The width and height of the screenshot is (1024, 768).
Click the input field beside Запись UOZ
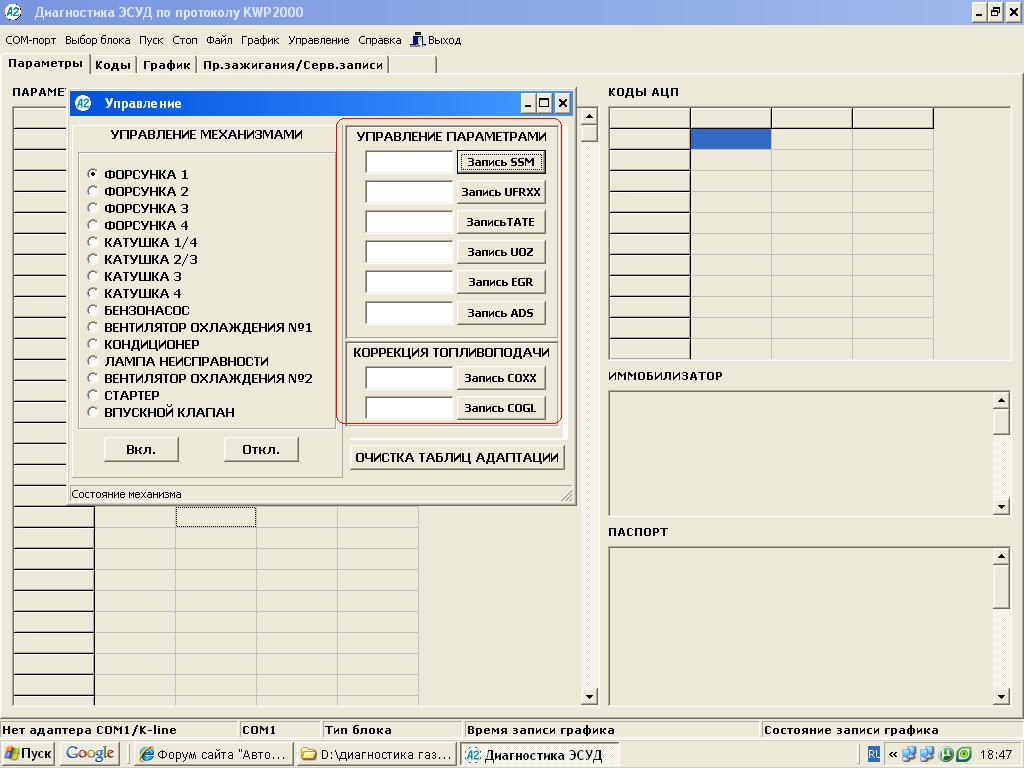(409, 252)
